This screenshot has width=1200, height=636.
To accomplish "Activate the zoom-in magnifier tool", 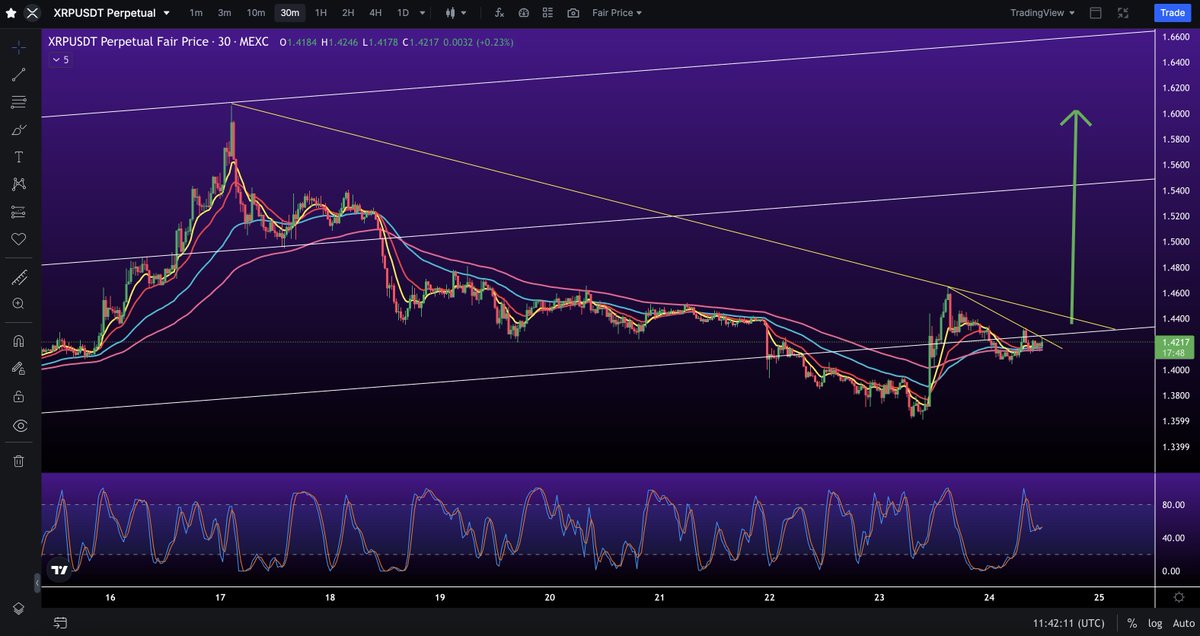I will click(x=18, y=303).
